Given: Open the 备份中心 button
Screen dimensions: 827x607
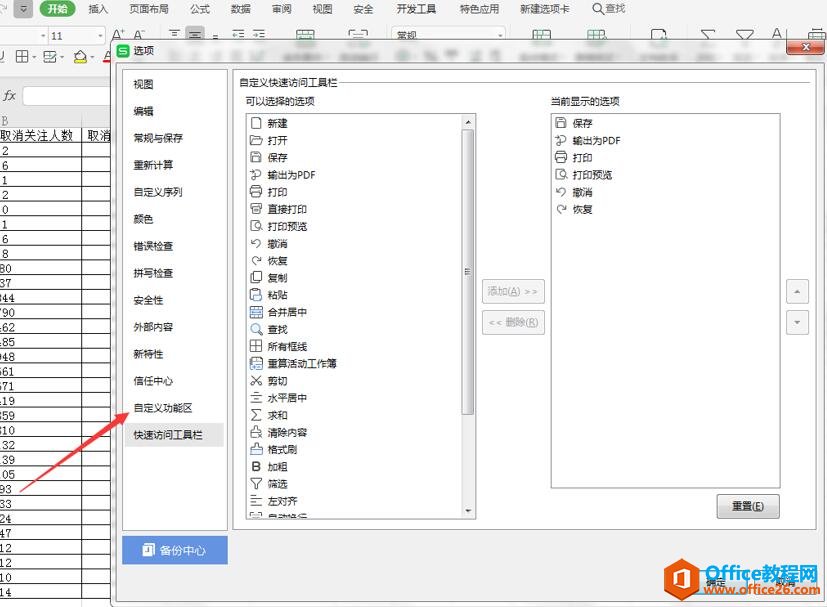Looking at the screenshot, I should coord(175,550).
